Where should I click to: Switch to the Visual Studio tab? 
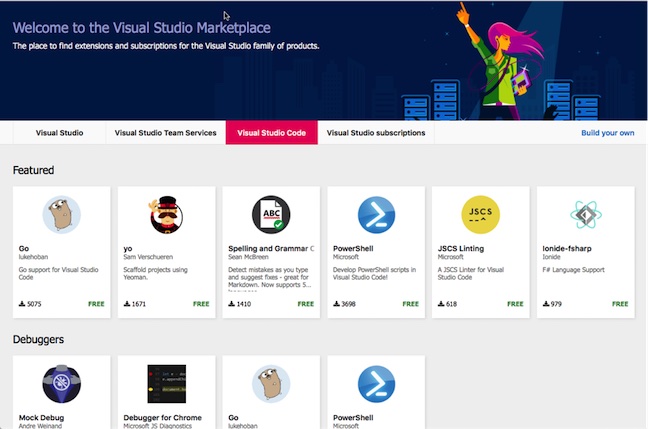click(x=60, y=133)
